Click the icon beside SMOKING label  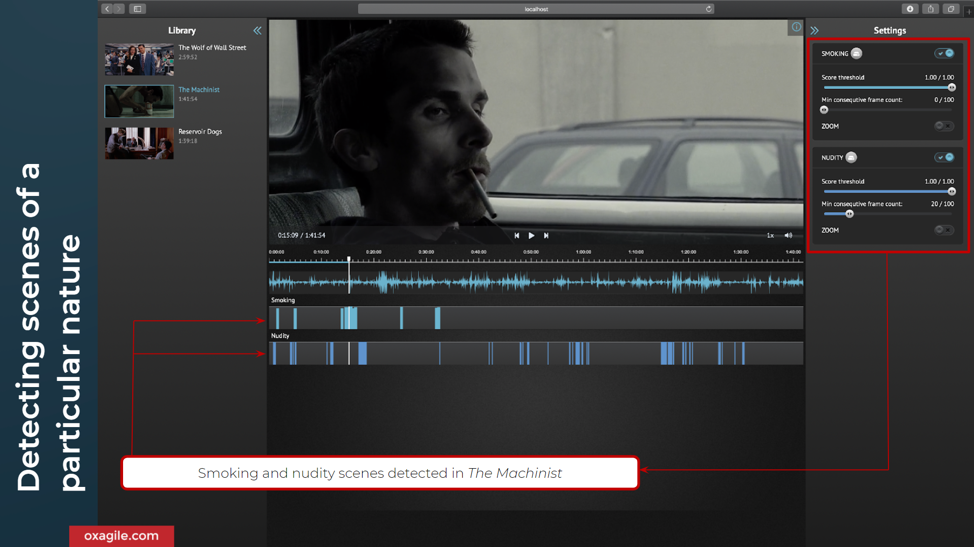(857, 54)
